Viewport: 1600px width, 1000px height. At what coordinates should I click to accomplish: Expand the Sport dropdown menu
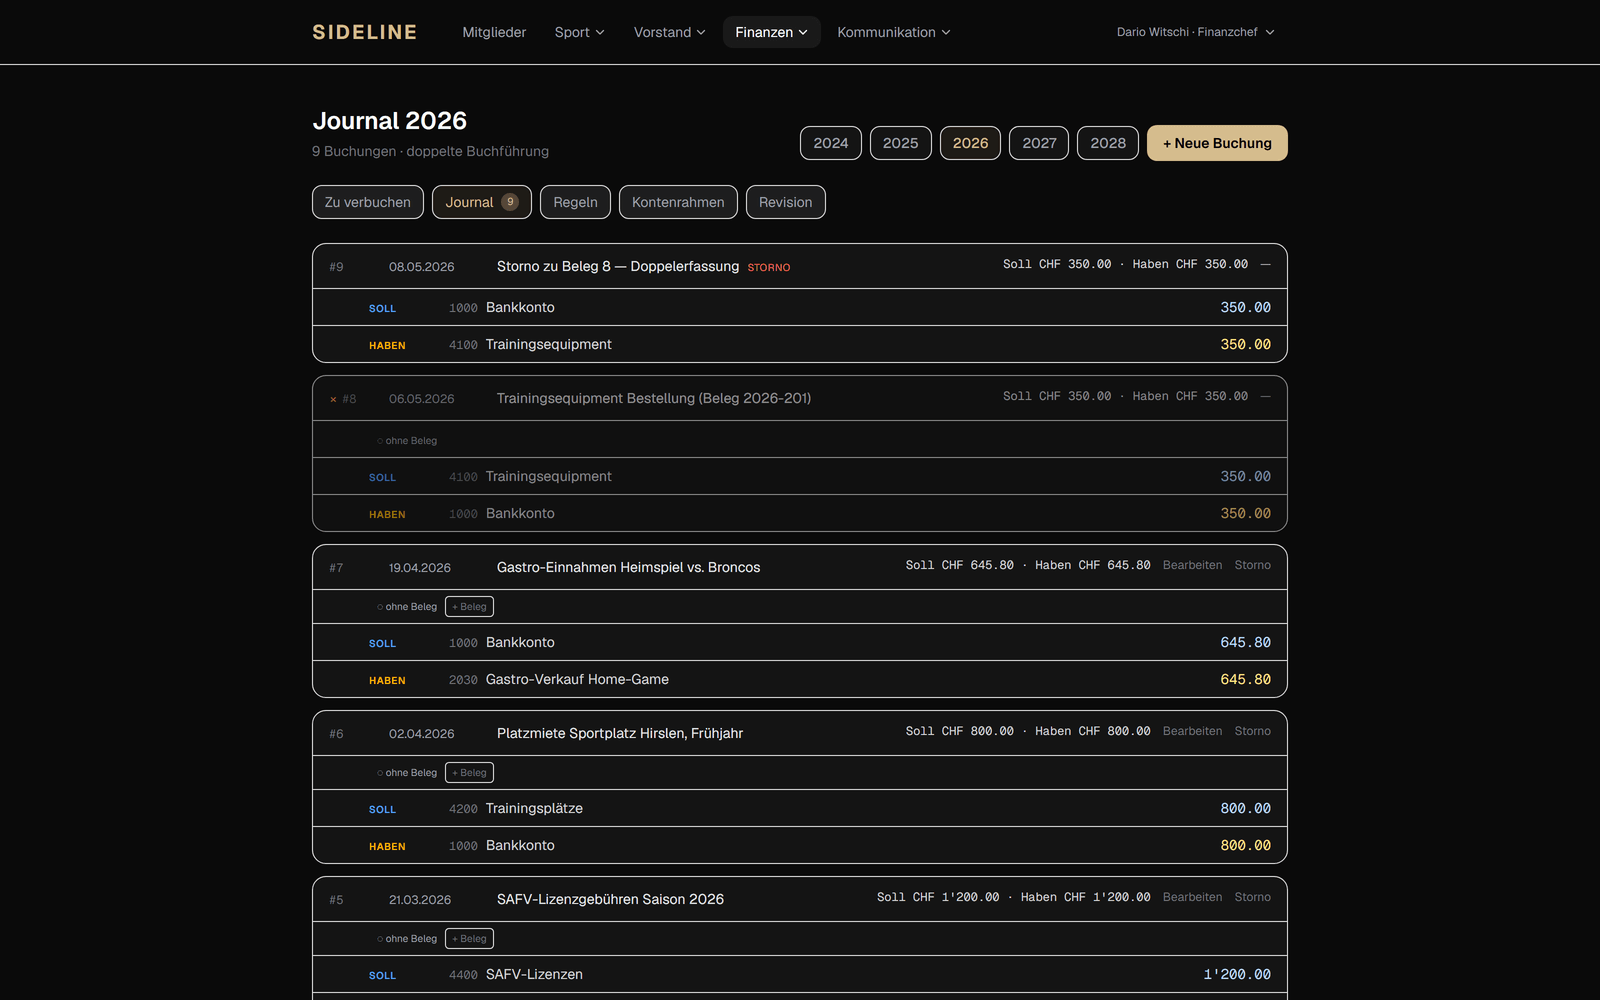point(580,32)
